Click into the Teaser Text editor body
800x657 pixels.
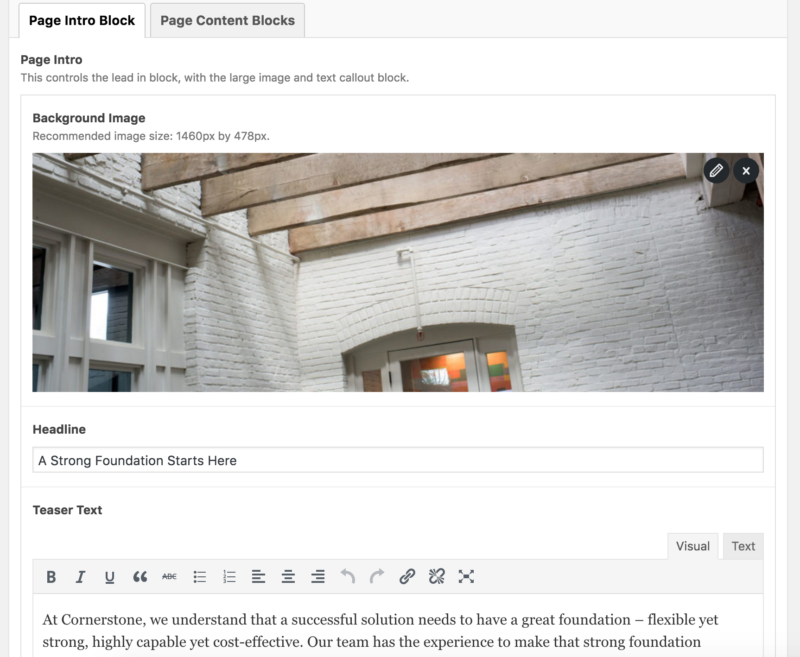(x=398, y=625)
